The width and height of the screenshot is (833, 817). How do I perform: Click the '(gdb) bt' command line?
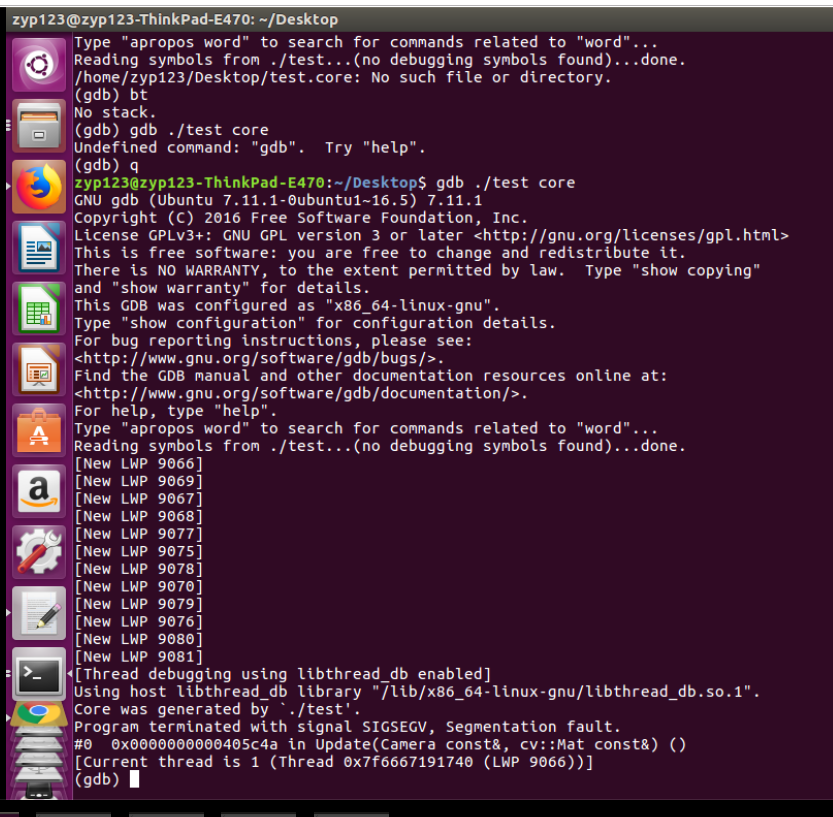110,95
